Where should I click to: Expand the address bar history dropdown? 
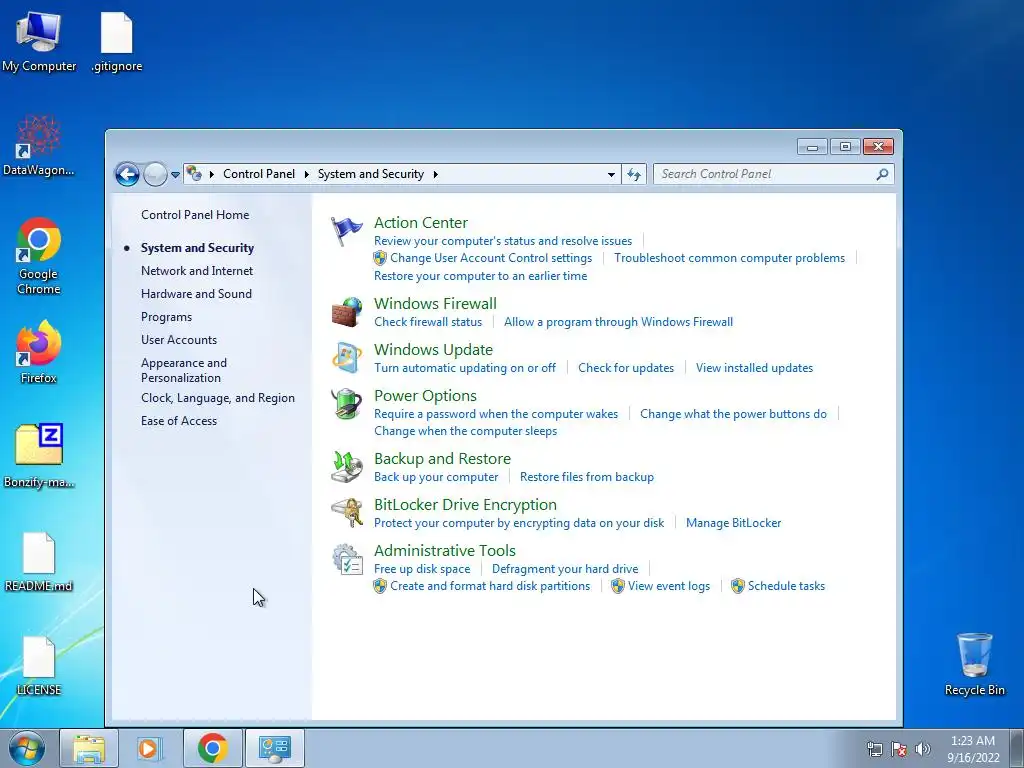tap(611, 174)
